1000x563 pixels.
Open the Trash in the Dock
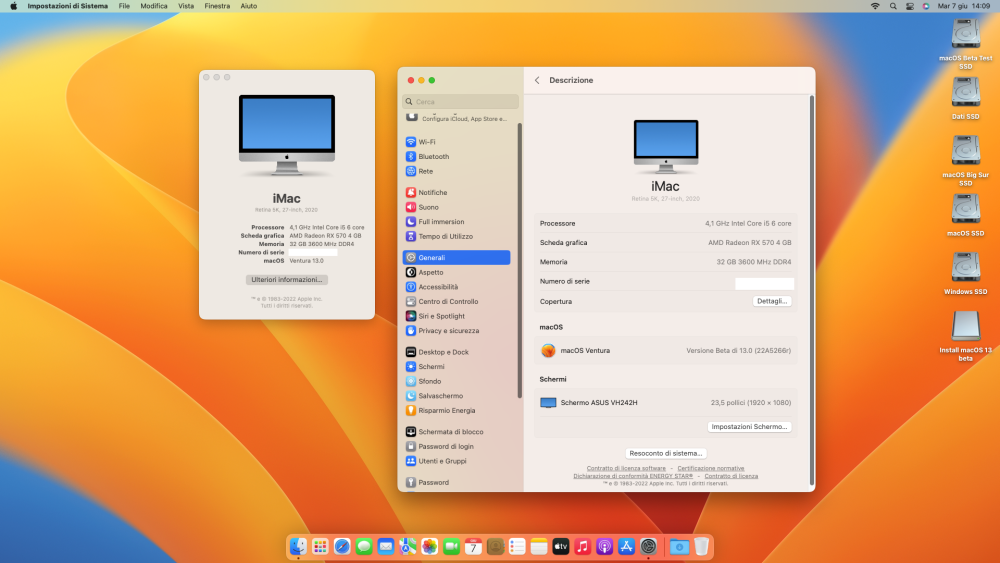702,546
